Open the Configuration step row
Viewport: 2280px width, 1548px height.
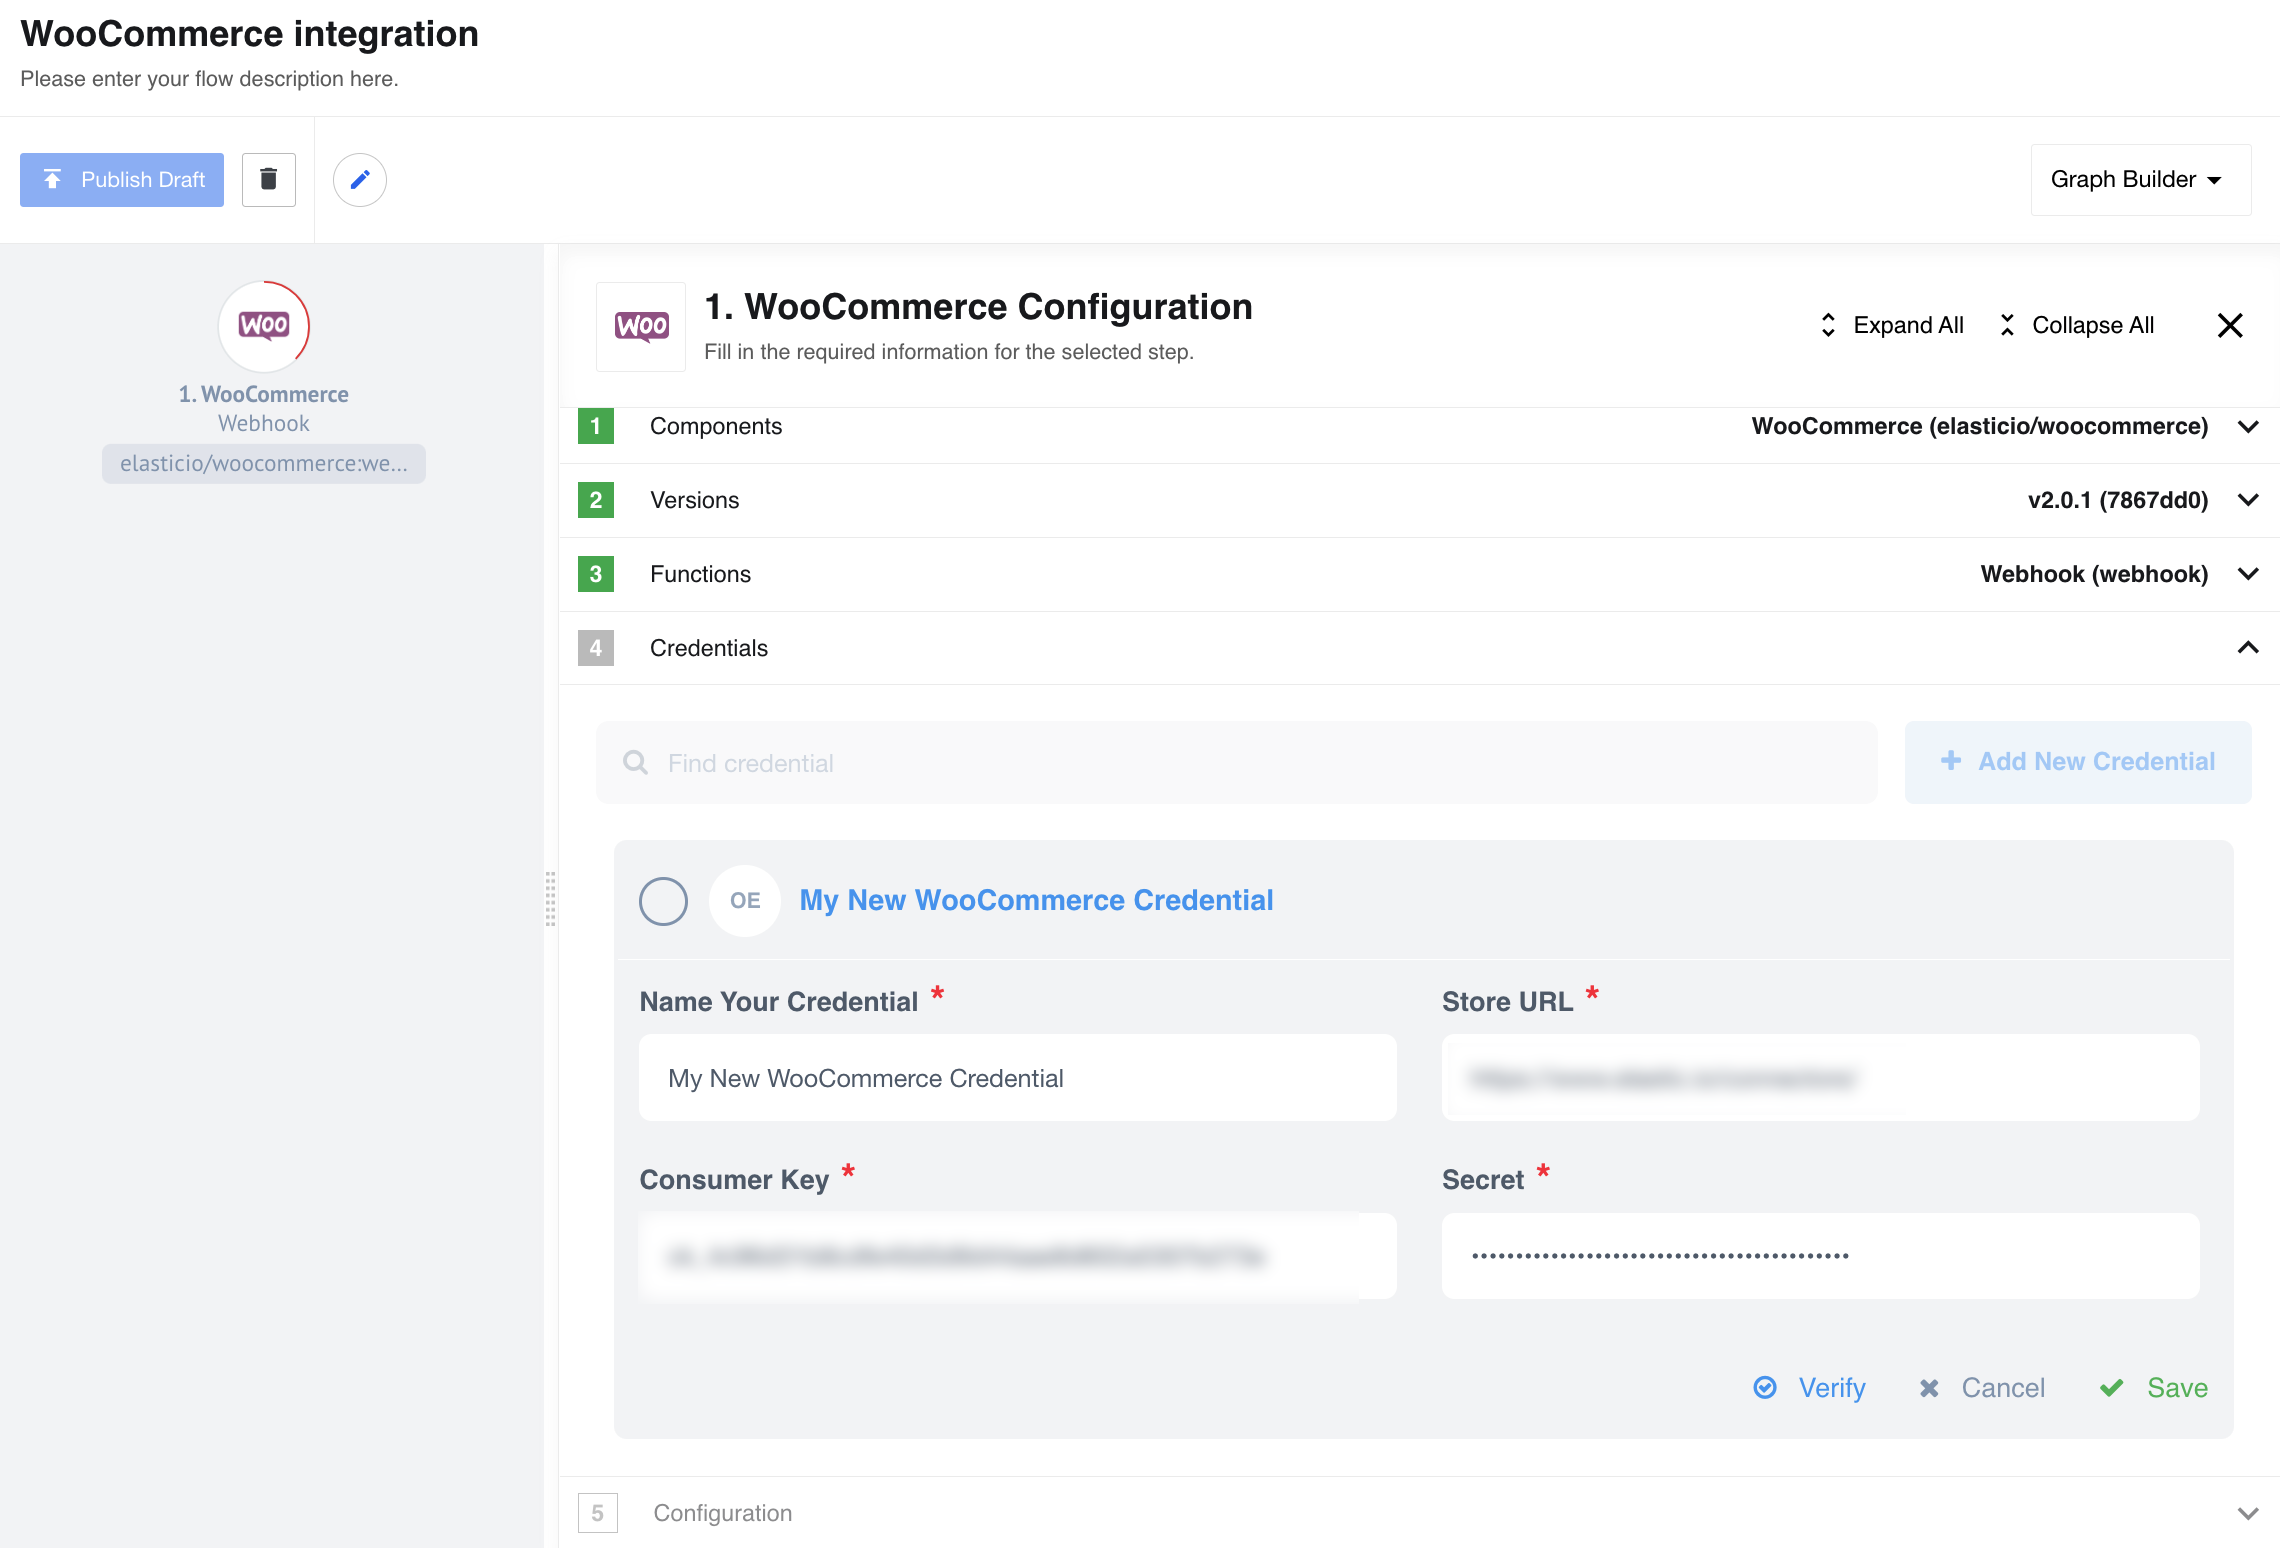pyautogui.click(x=1419, y=1513)
